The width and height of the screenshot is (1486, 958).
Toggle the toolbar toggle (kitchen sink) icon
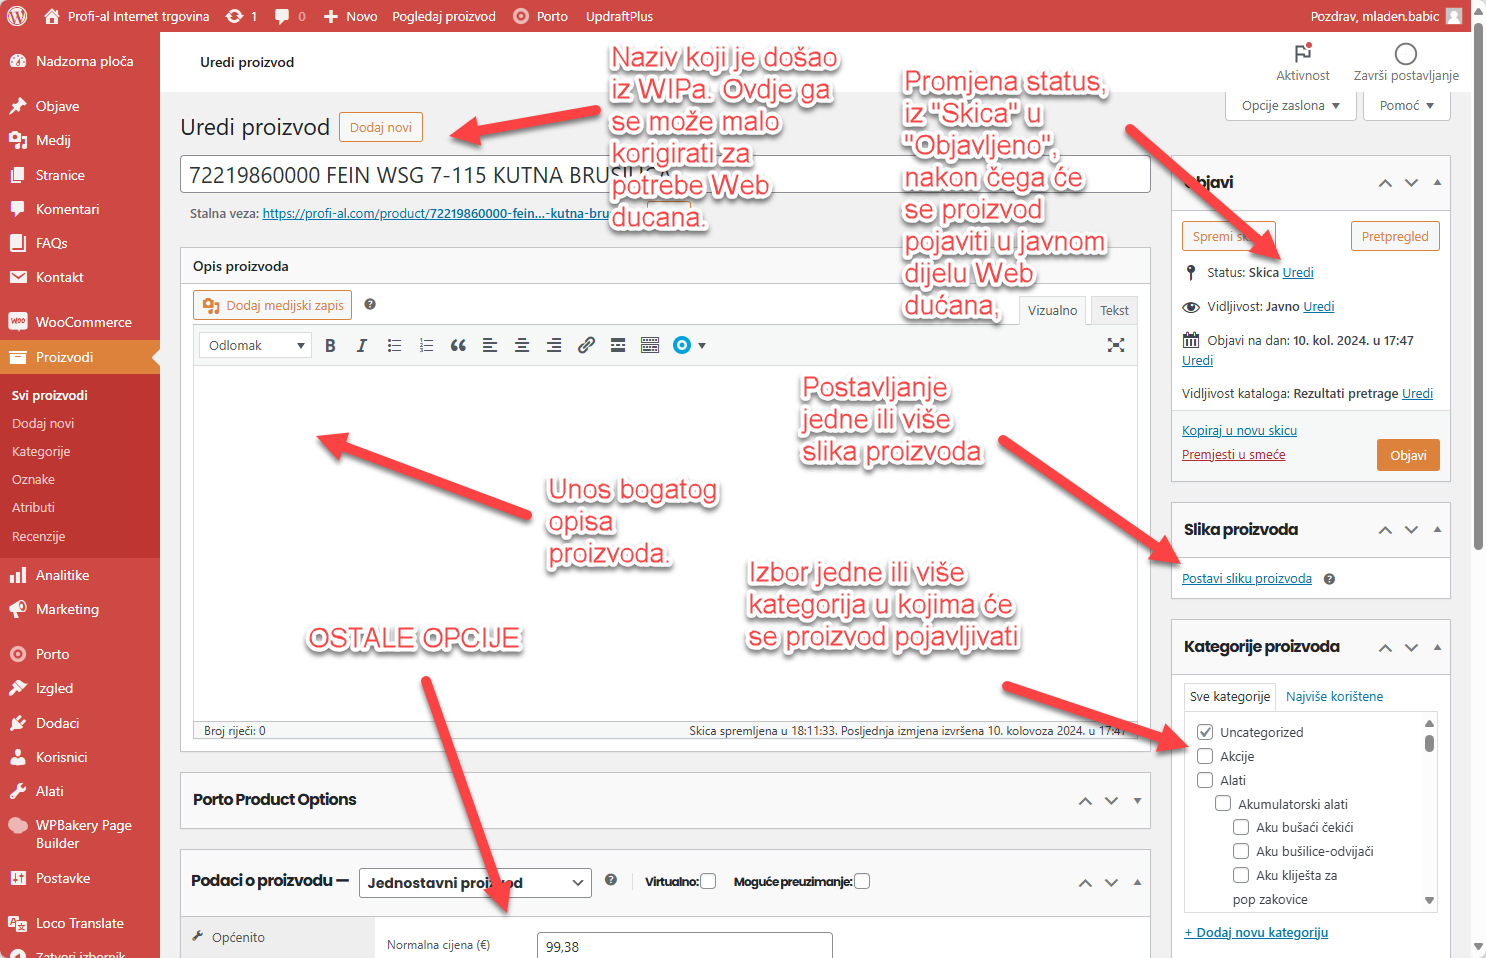click(650, 346)
